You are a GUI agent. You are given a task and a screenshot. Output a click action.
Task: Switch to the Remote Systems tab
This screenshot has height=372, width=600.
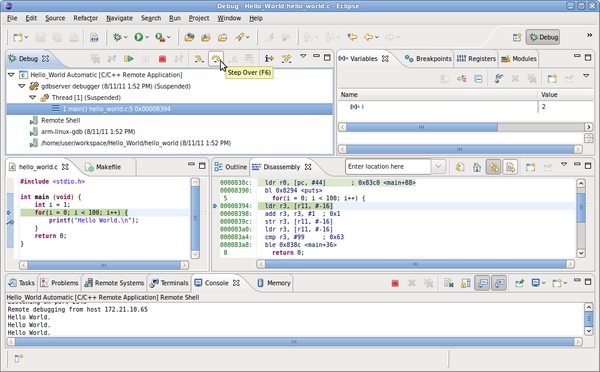pyautogui.click(x=114, y=283)
